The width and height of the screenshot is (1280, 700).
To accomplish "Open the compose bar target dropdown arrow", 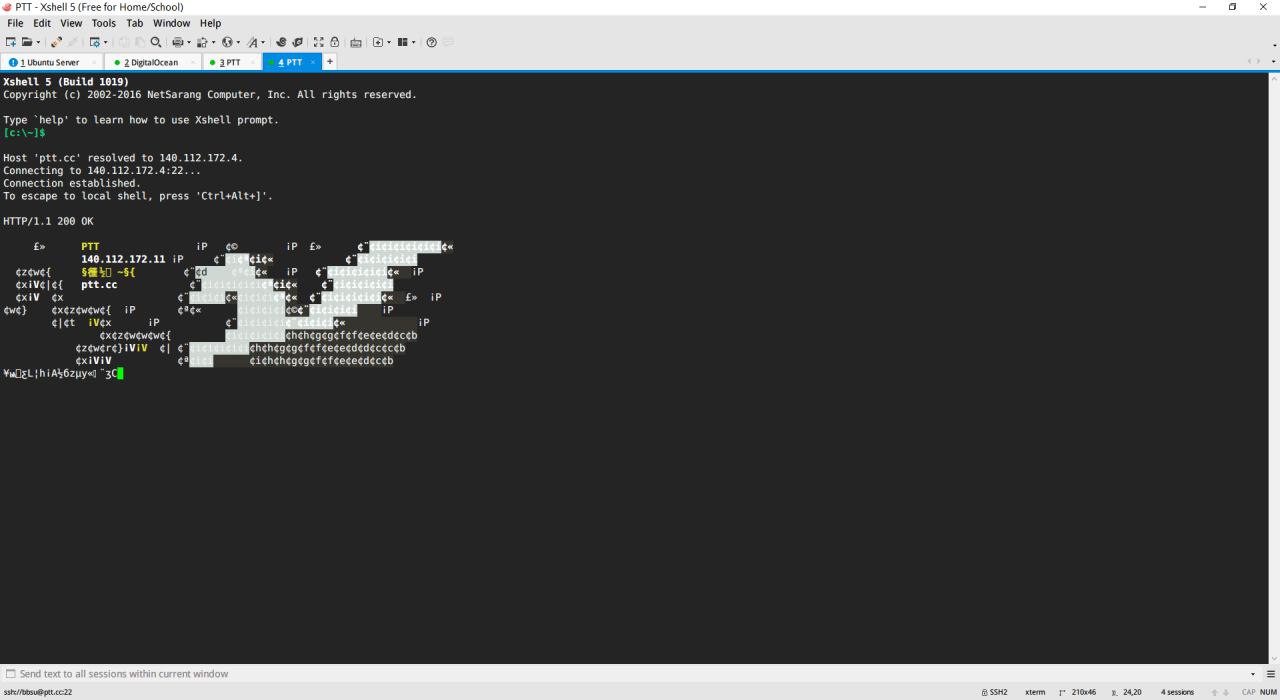I will (x=1253, y=674).
